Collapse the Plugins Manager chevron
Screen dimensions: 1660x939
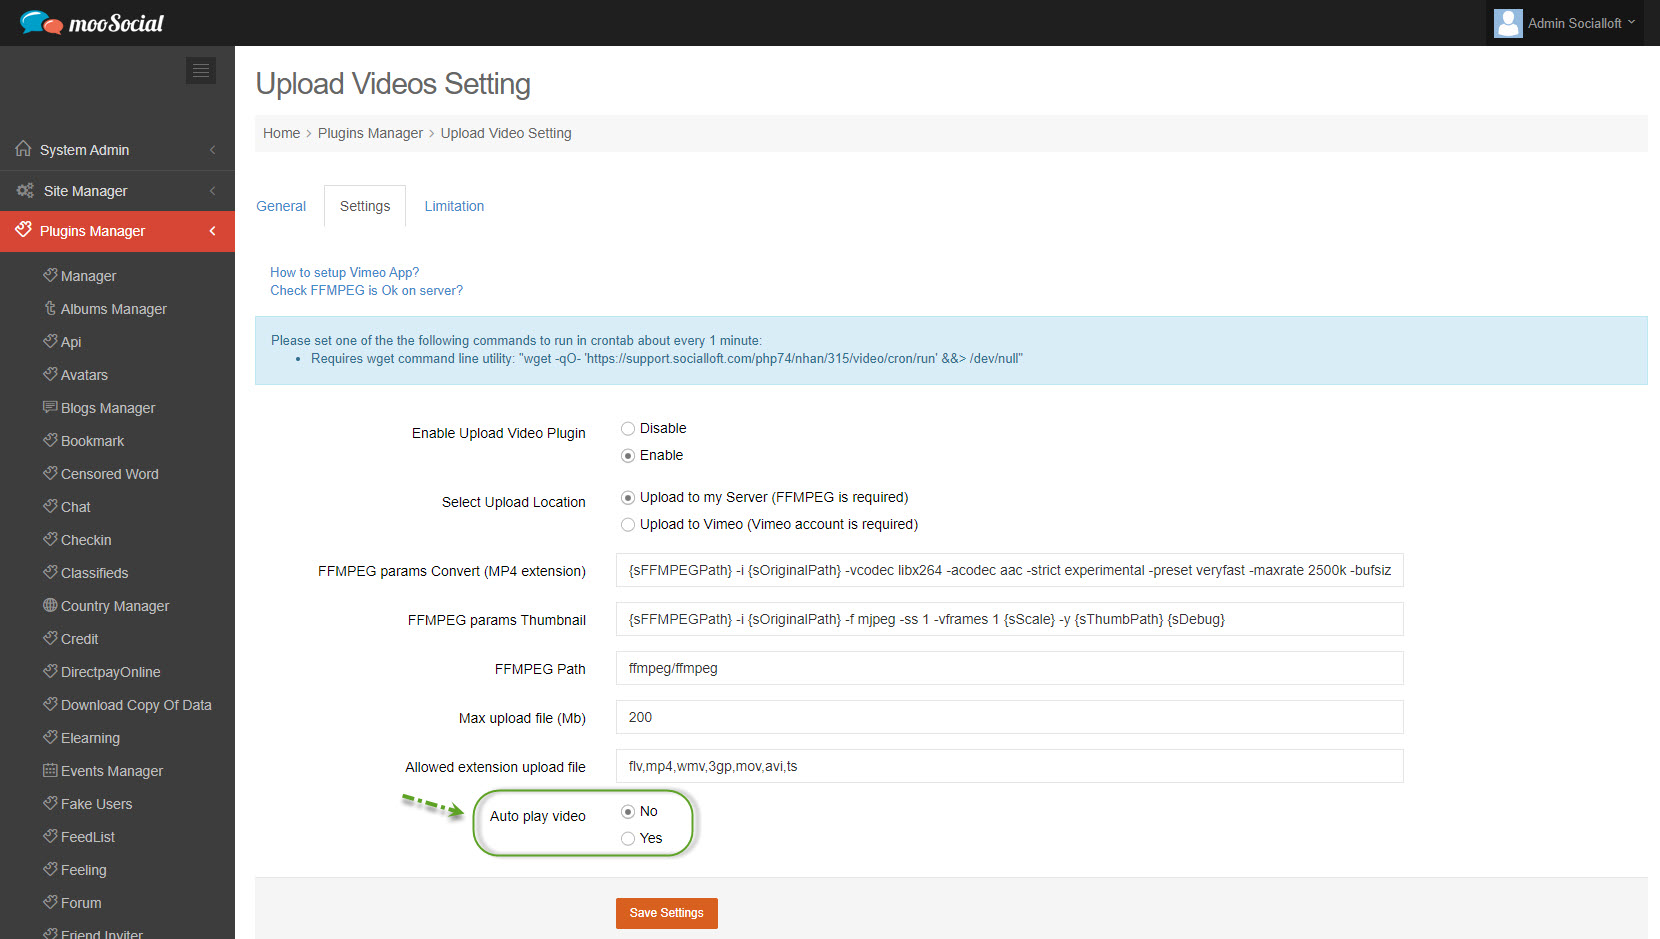212,231
